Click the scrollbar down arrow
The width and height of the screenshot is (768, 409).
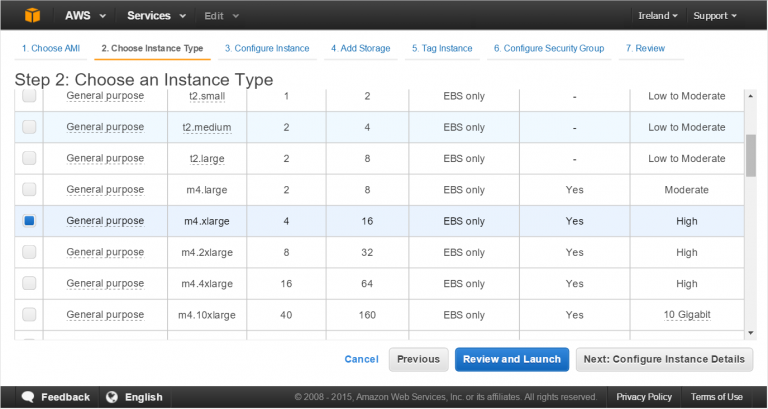tap(751, 333)
